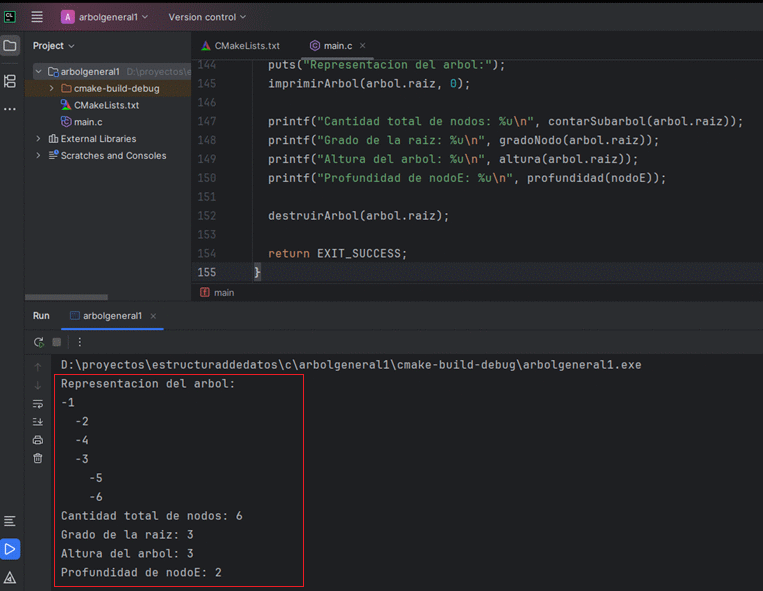
Task: Open the hamburger main menu
Action: 37,17
